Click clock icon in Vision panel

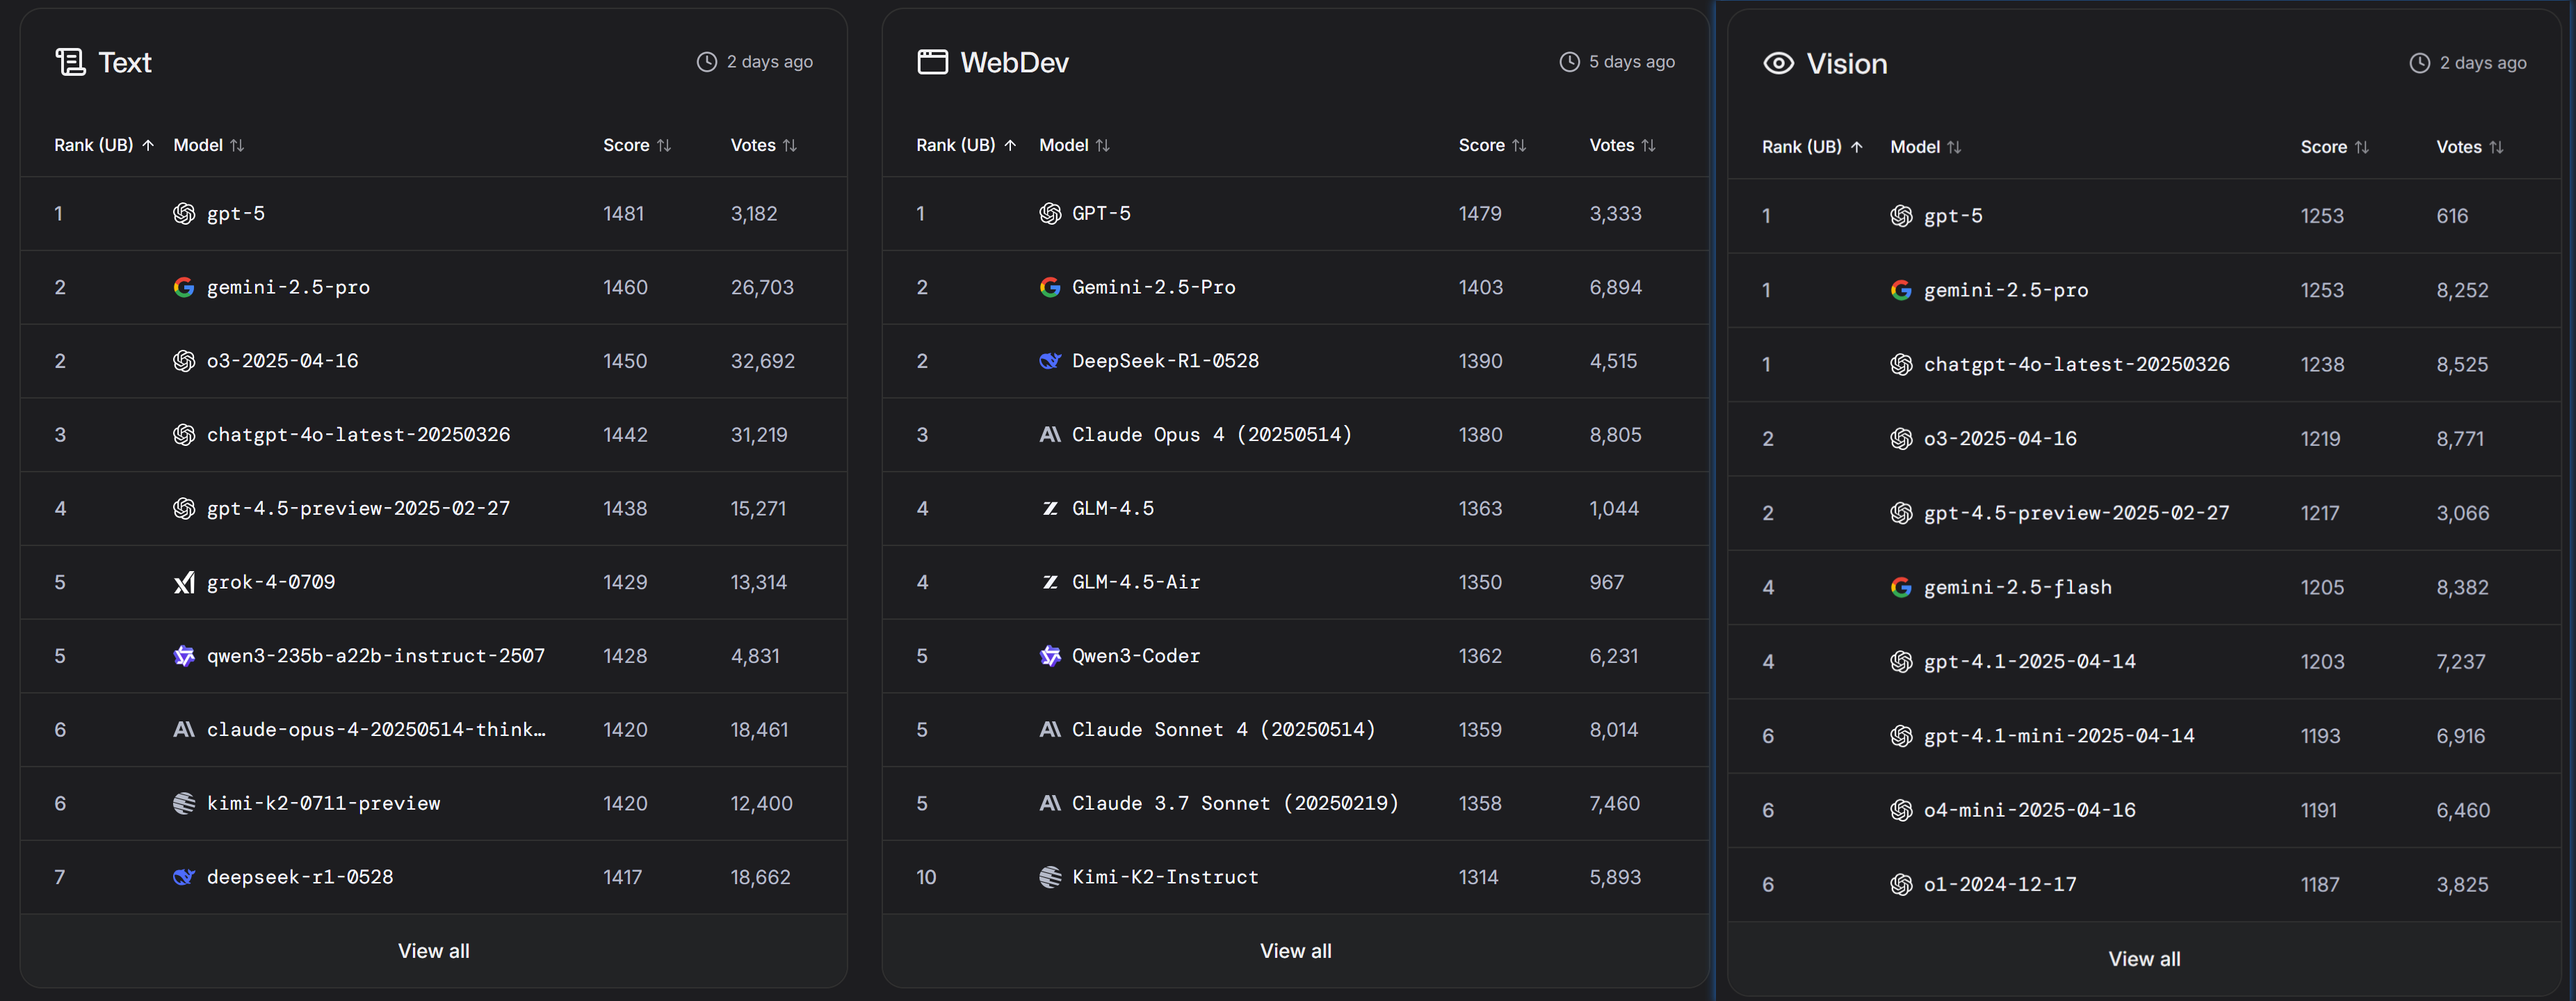point(2419,63)
